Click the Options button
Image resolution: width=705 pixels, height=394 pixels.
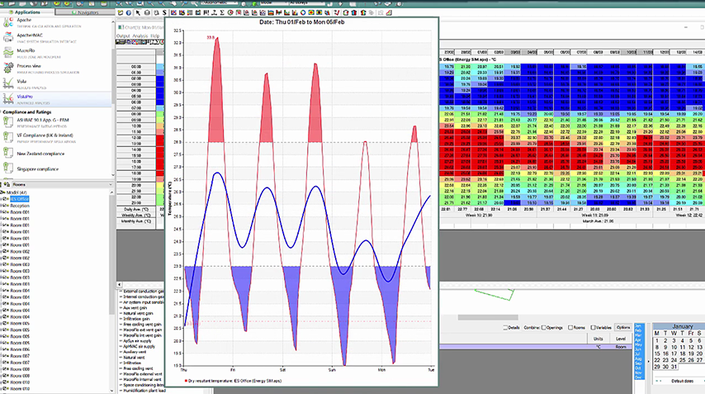click(623, 327)
